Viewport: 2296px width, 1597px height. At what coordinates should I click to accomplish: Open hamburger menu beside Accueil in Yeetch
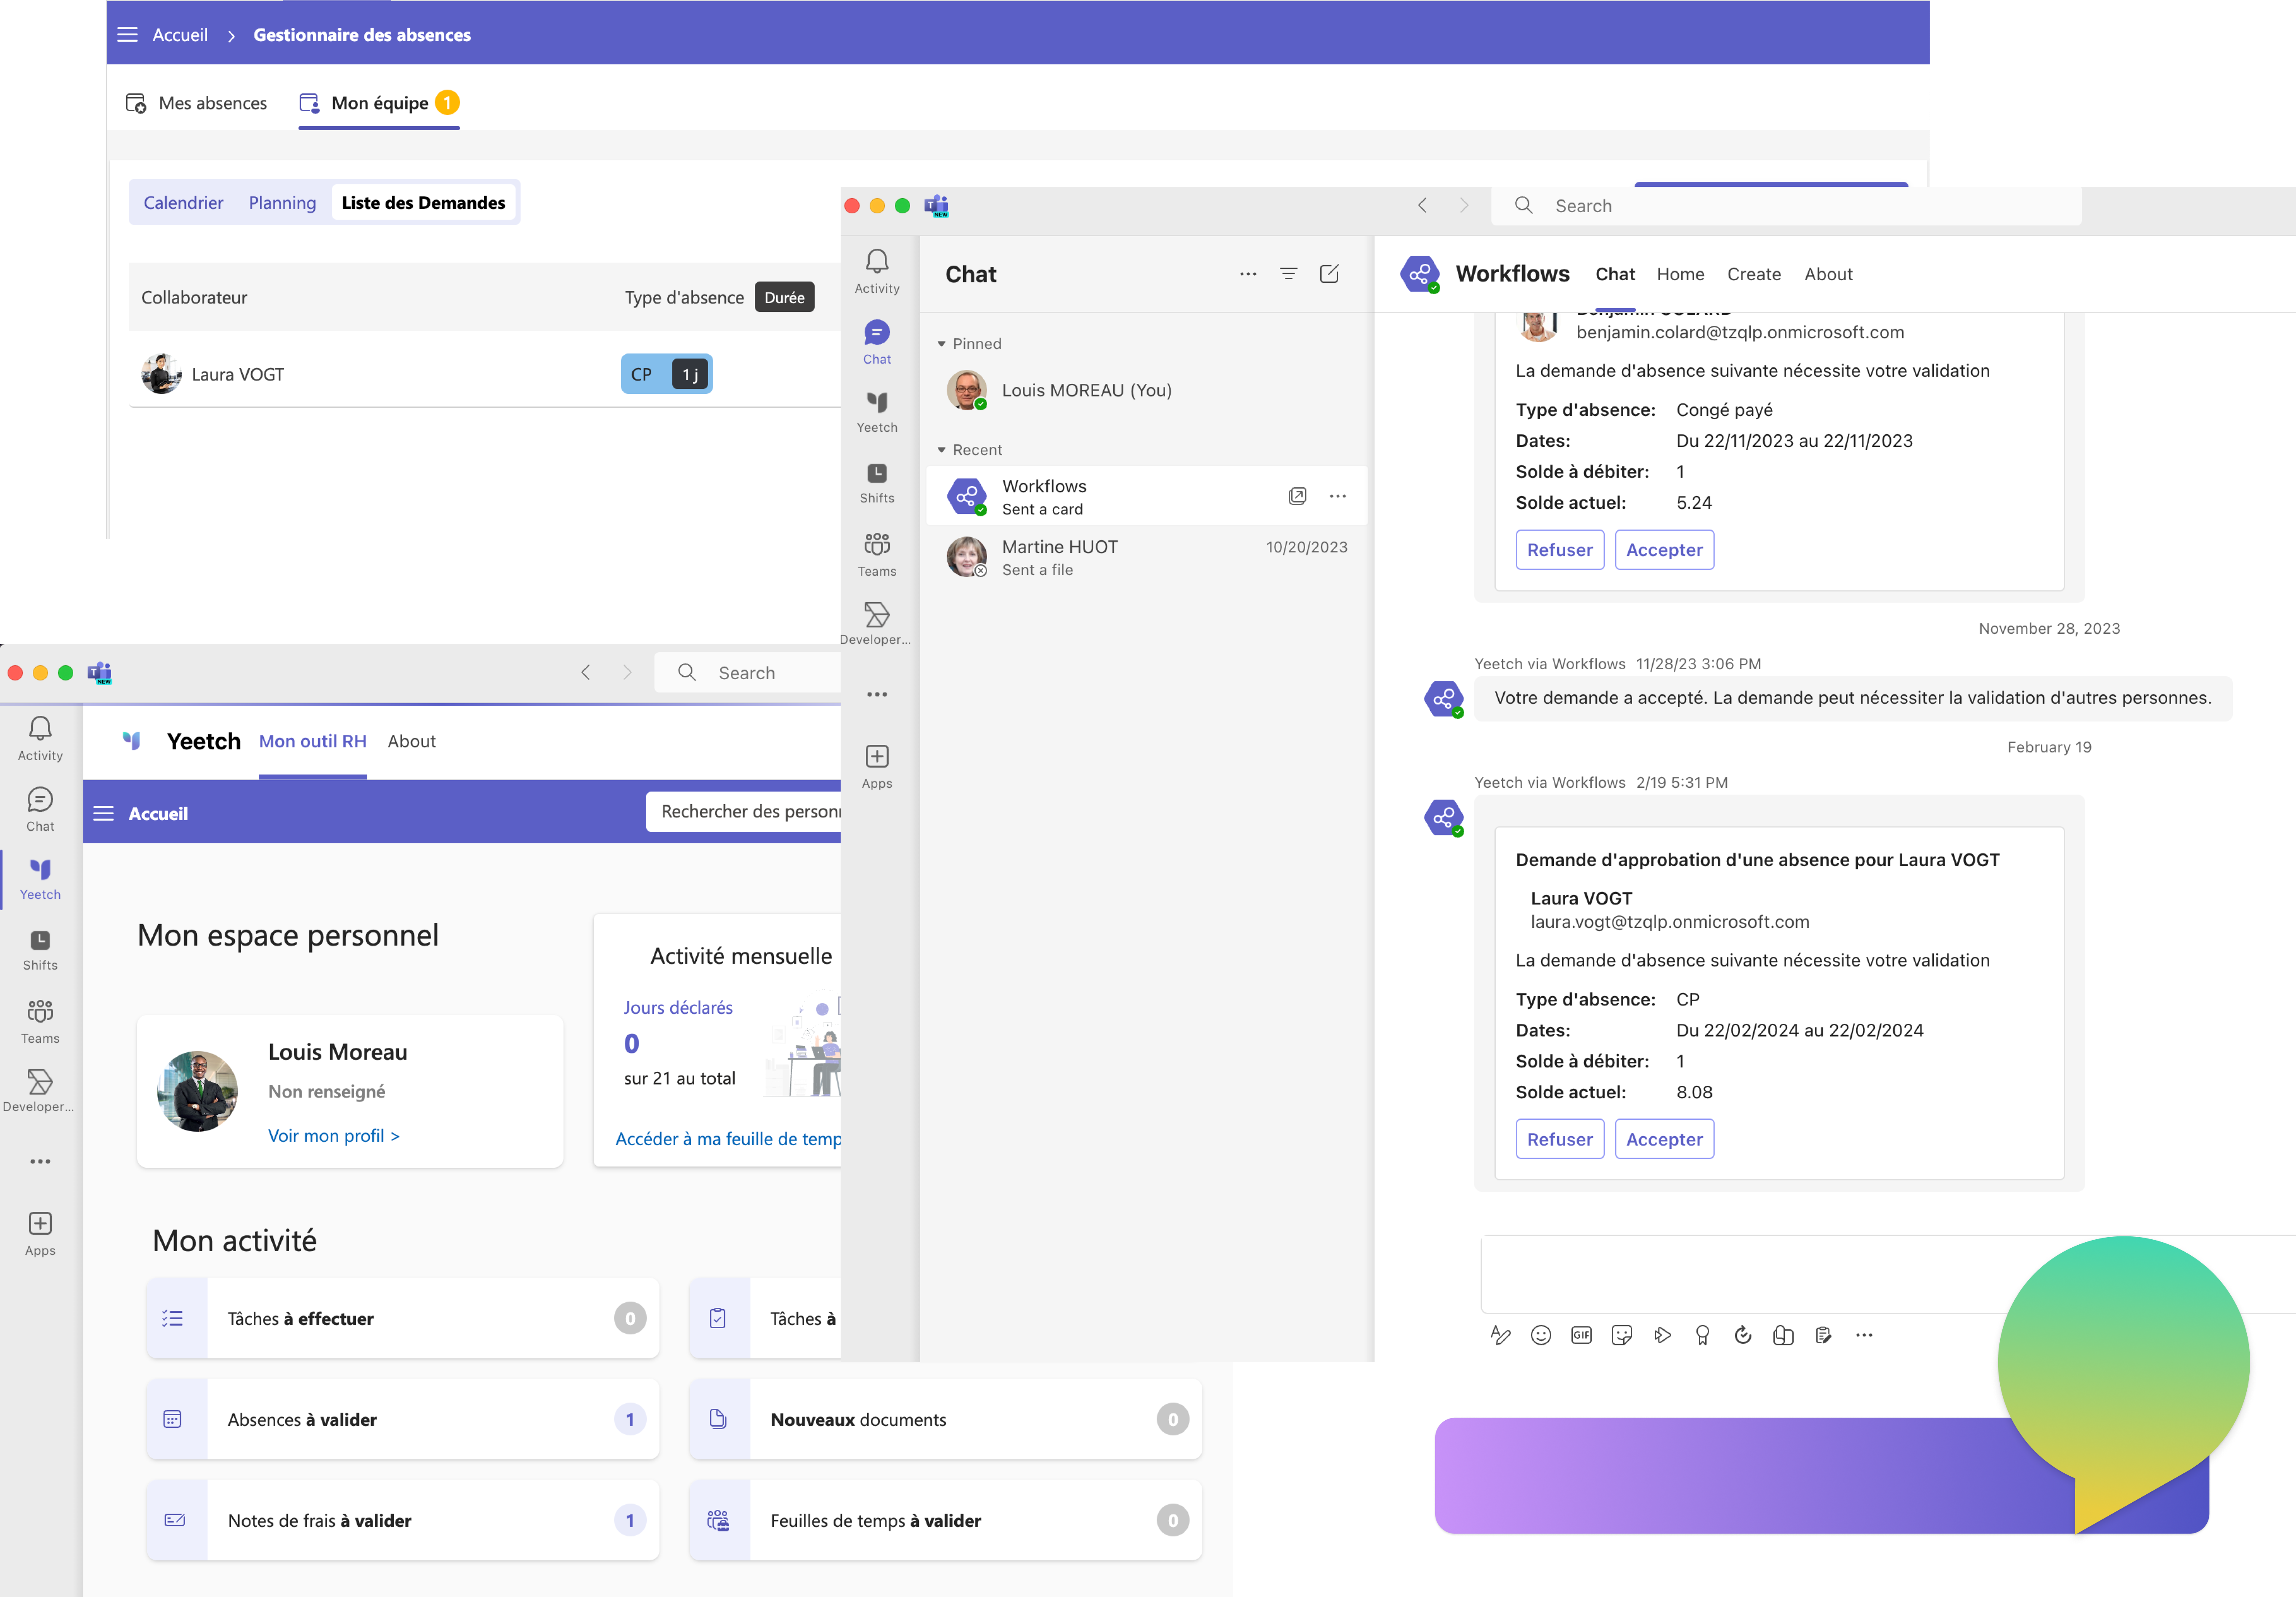103,813
